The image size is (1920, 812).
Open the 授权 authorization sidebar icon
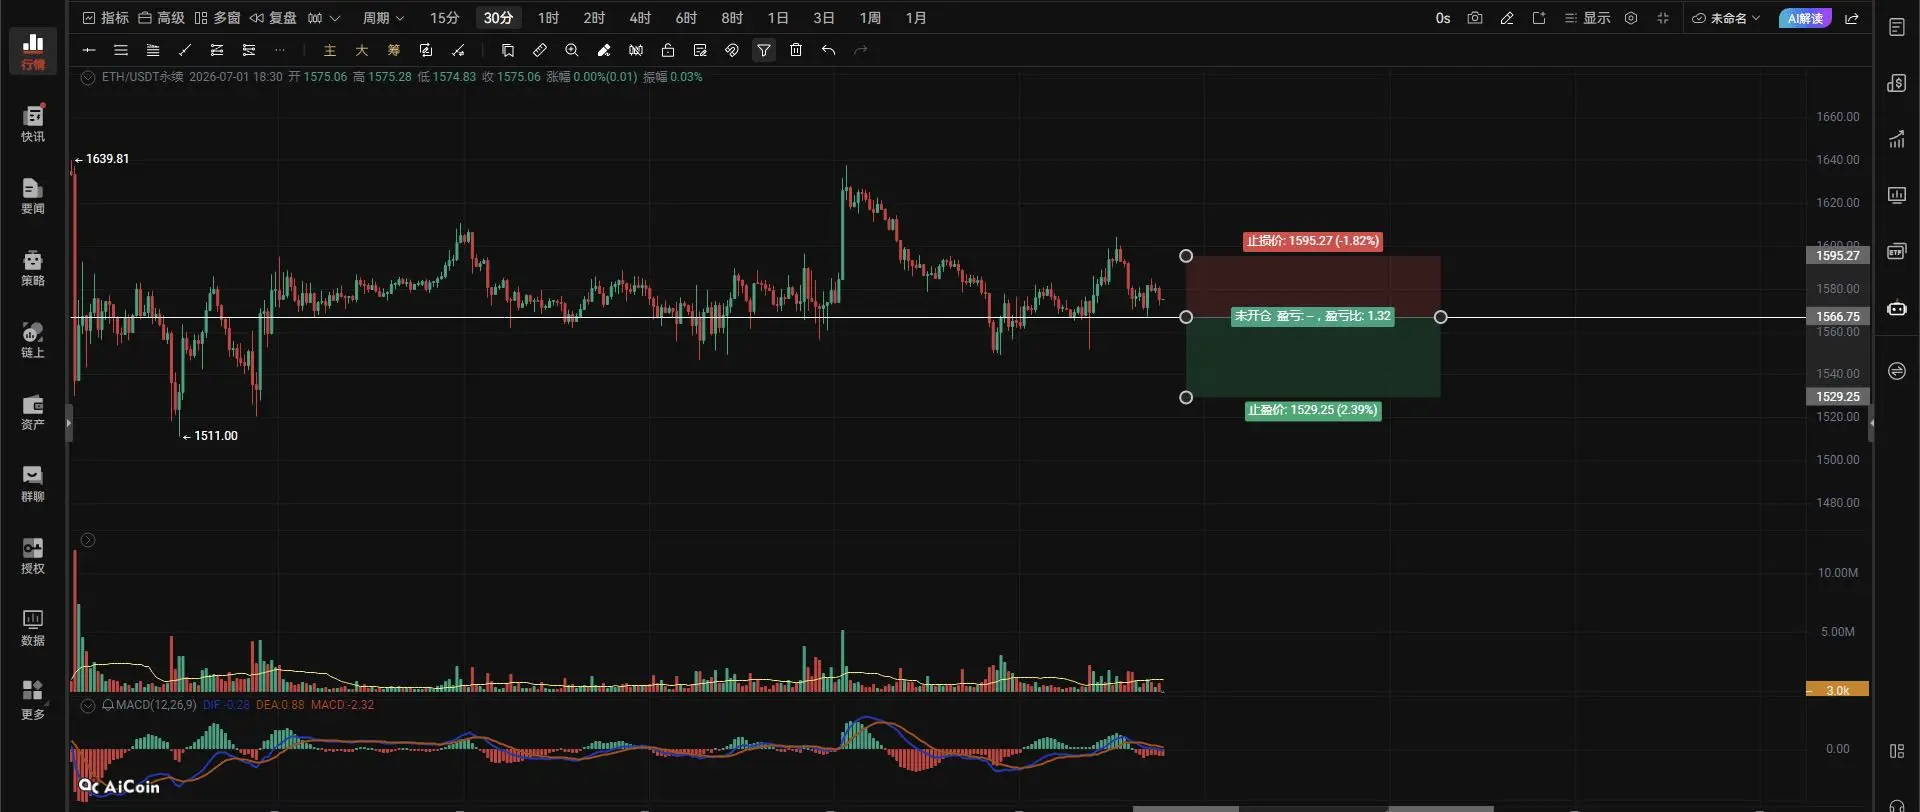pos(33,556)
